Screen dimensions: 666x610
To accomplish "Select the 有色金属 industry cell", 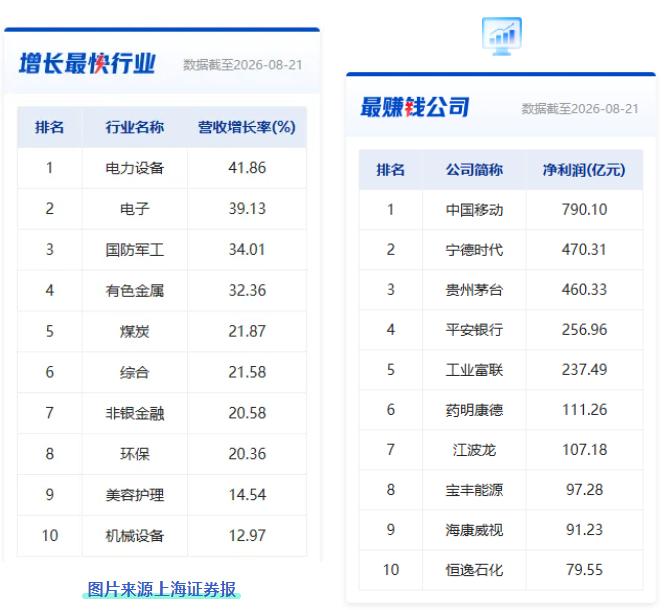I will (135, 291).
